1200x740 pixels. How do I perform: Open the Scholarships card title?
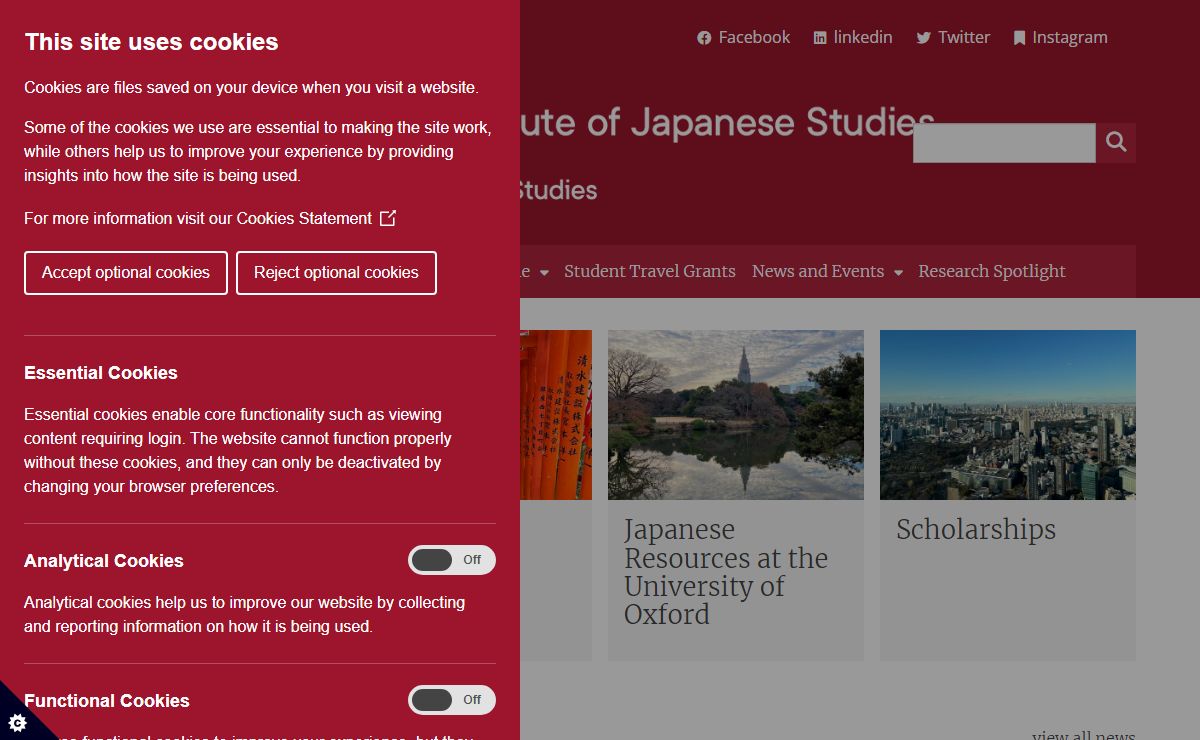coord(976,529)
